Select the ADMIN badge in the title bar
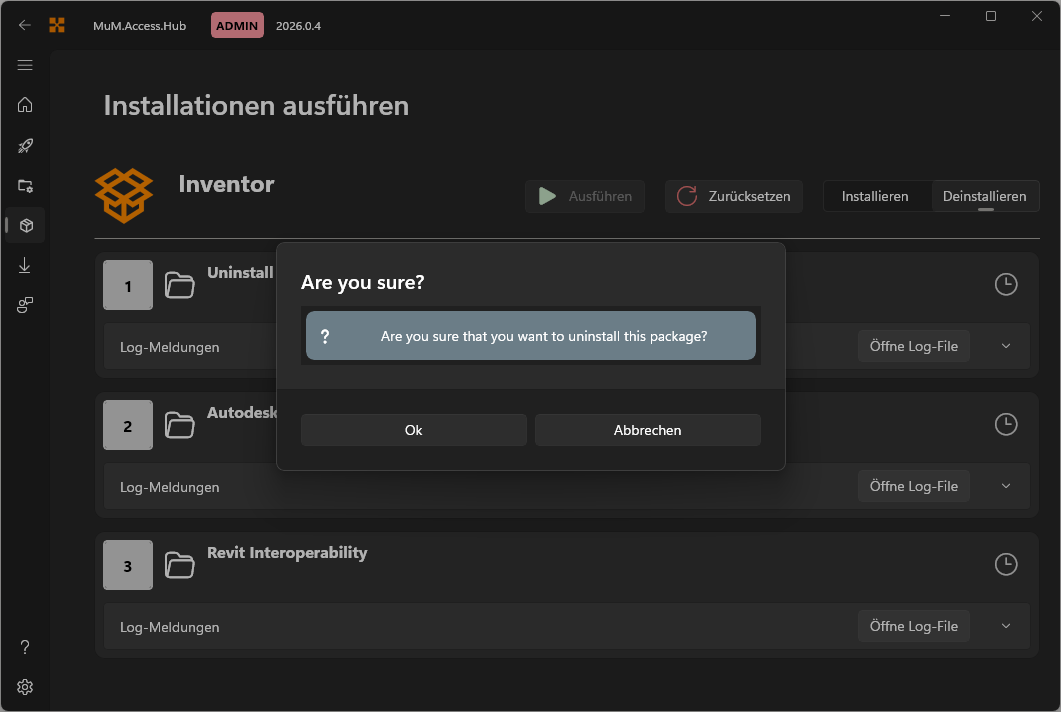 click(237, 25)
